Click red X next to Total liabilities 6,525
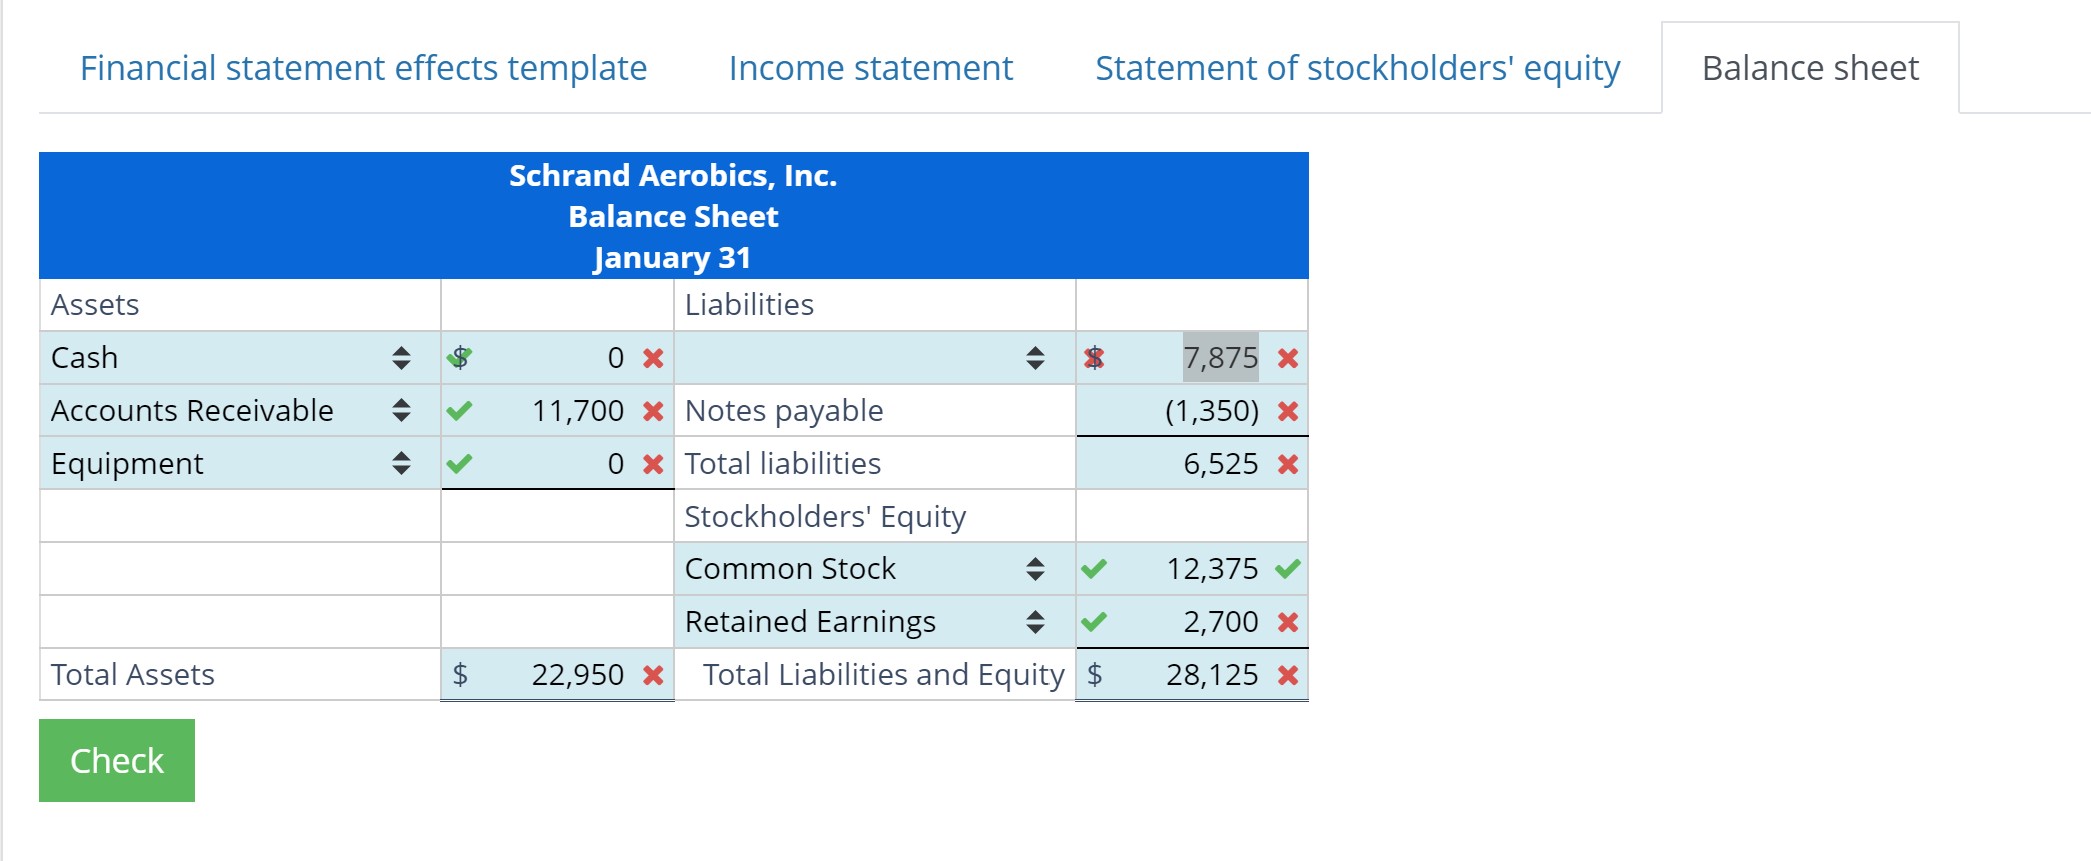2091x861 pixels. point(1288,464)
